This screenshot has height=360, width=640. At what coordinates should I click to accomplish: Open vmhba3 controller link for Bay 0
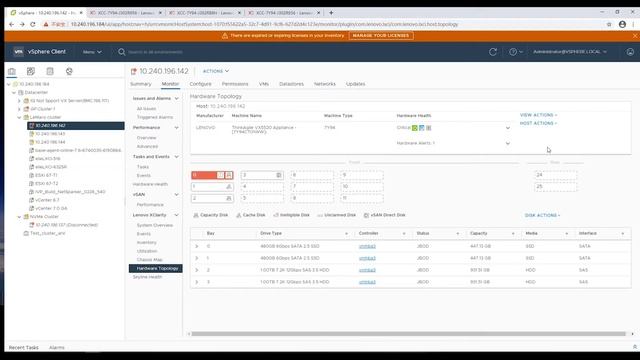(367, 247)
